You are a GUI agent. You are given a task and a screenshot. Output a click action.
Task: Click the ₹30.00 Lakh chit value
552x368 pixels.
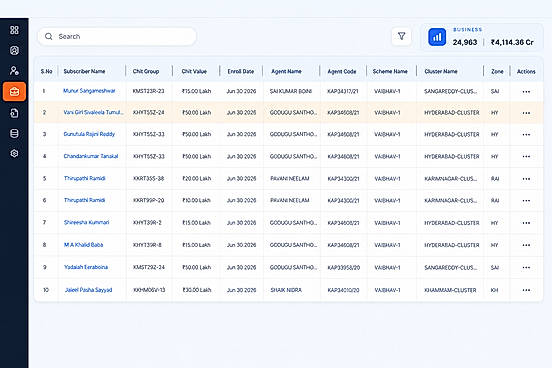coord(196,290)
